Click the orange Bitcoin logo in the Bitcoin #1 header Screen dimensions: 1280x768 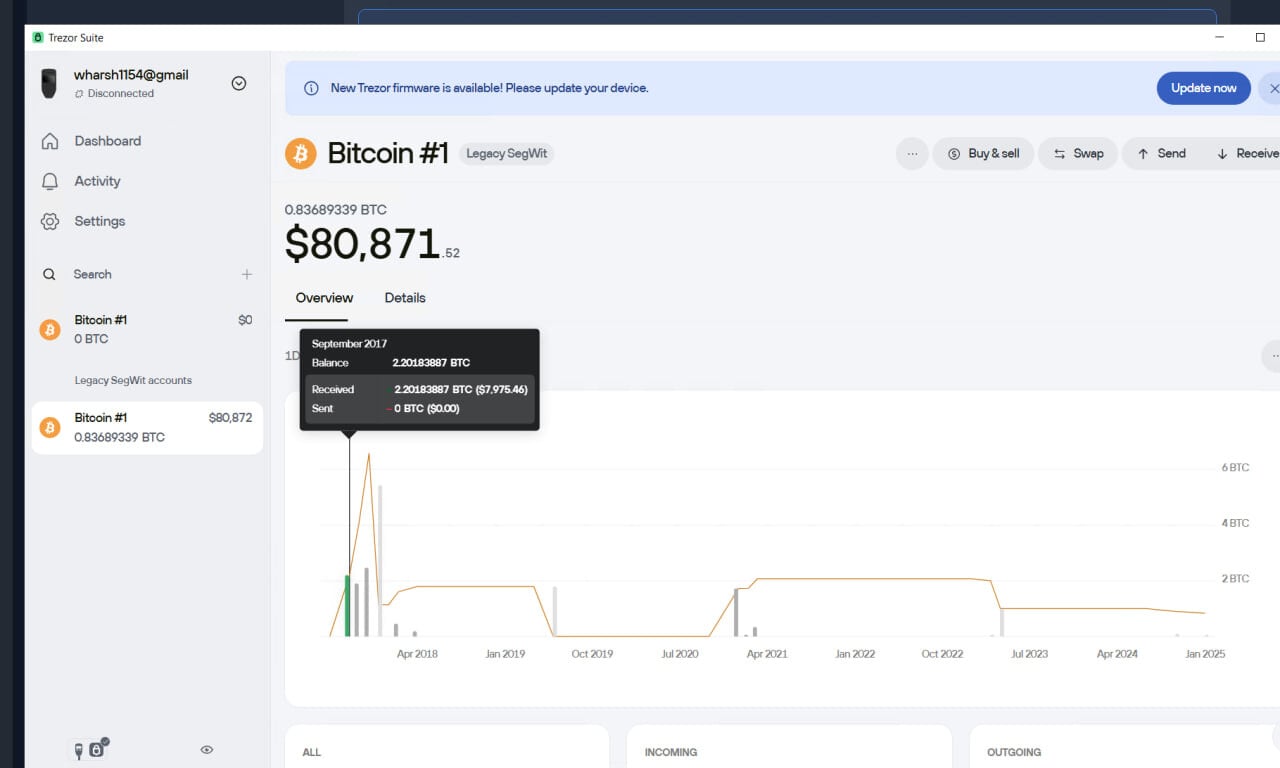[301, 153]
